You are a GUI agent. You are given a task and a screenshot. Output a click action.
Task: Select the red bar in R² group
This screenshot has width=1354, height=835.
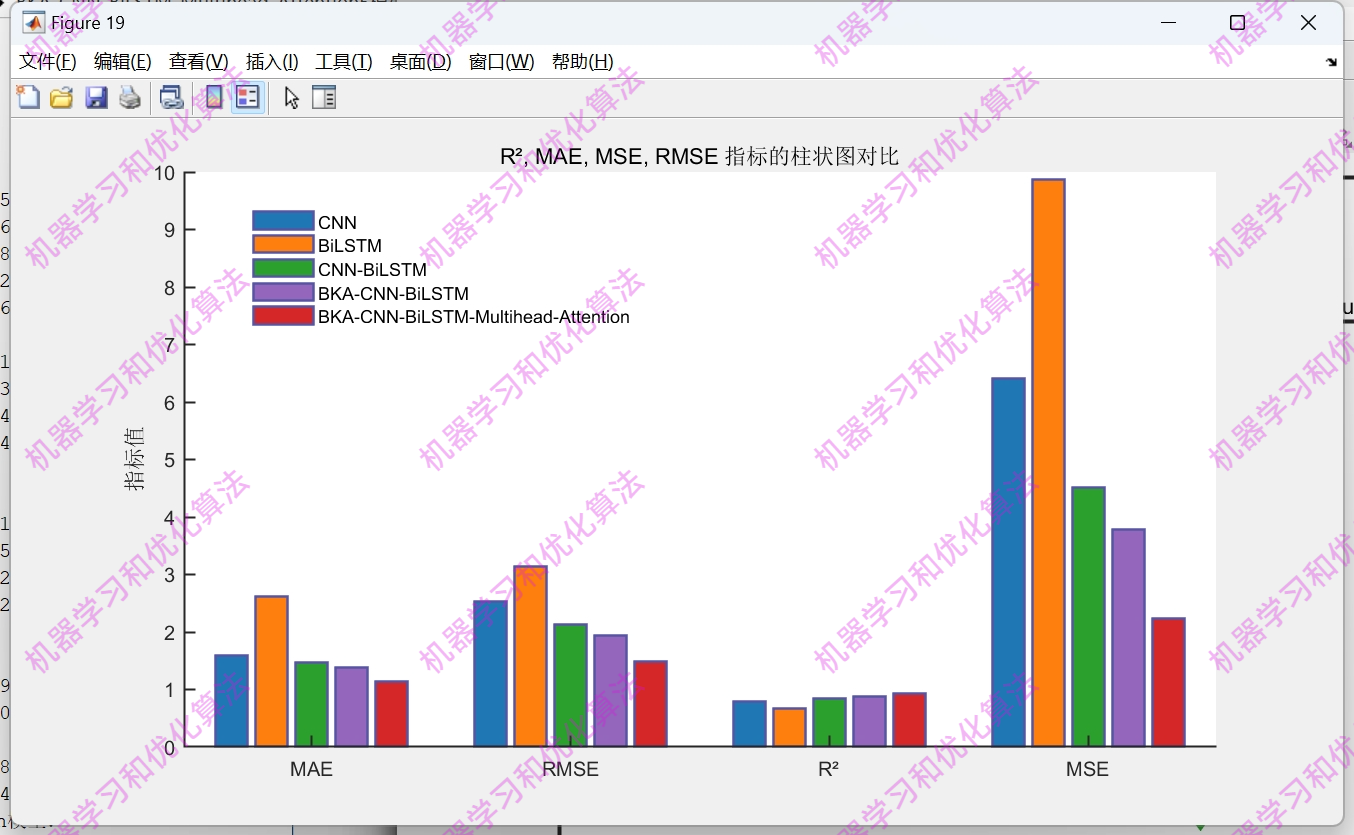[909, 720]
